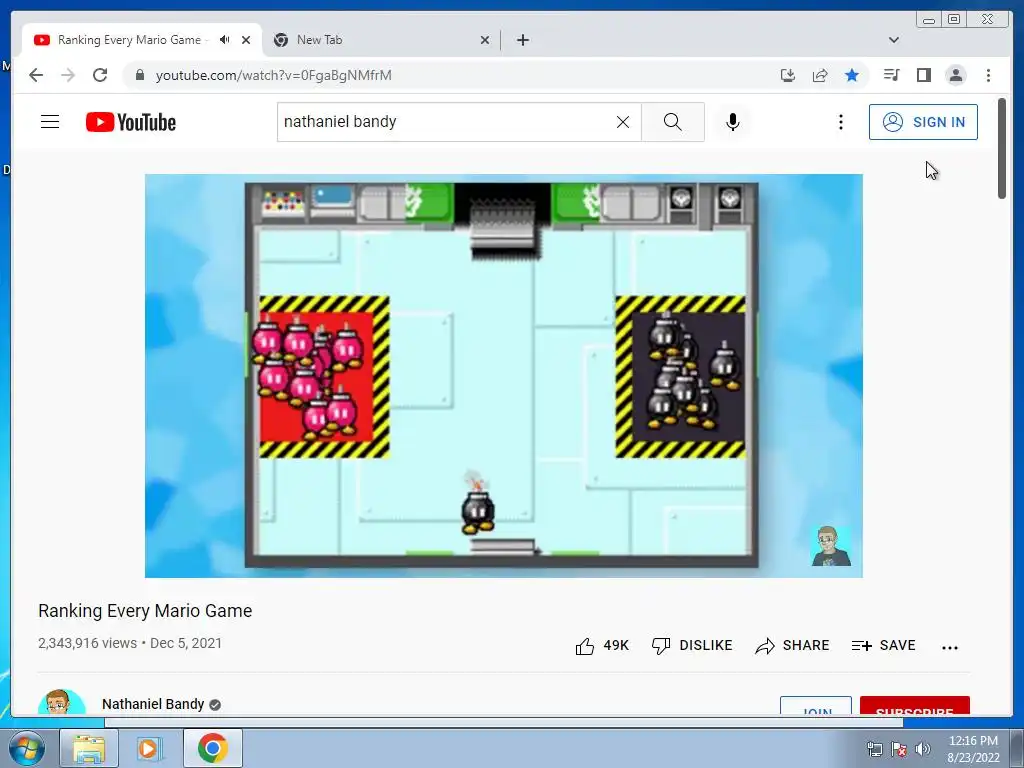Mute the tab via speaker icon

[225, 40]
